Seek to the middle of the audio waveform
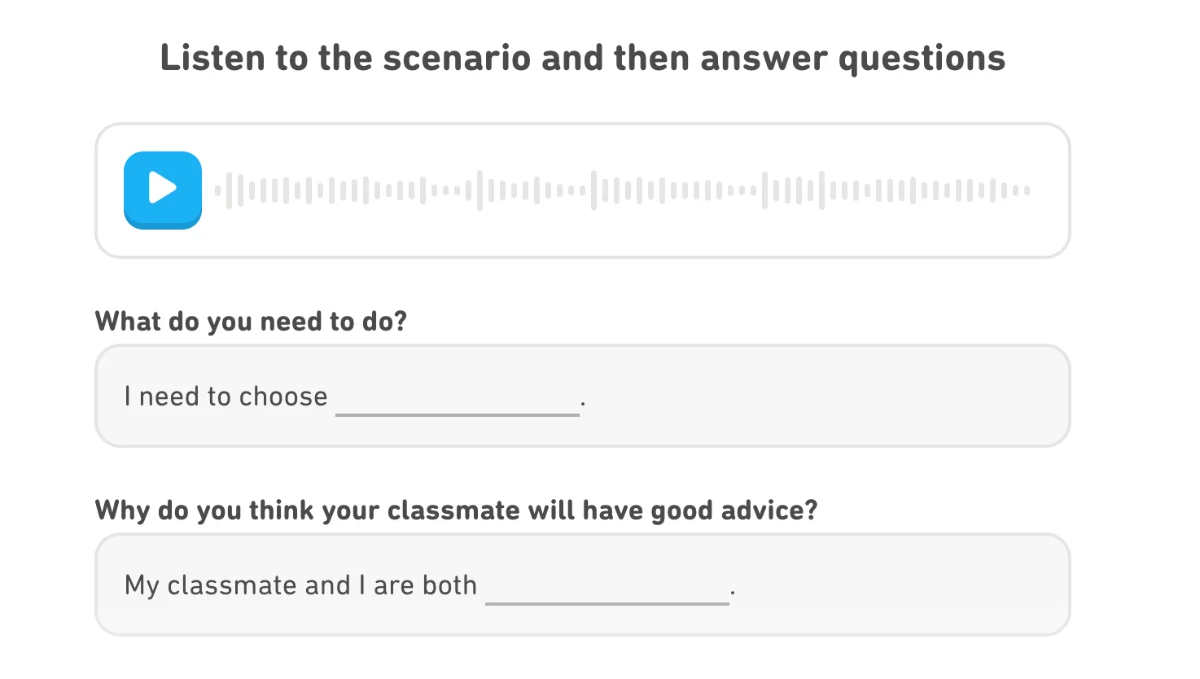 622,190
